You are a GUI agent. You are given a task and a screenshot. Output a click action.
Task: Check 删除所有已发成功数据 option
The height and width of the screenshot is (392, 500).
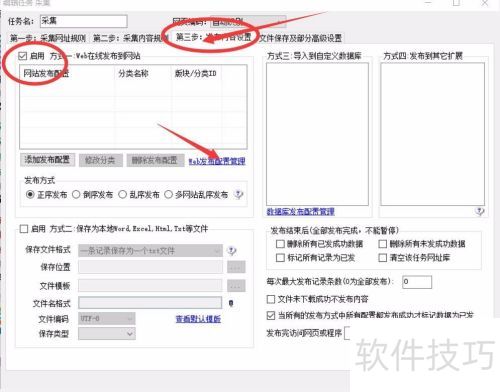280,244
